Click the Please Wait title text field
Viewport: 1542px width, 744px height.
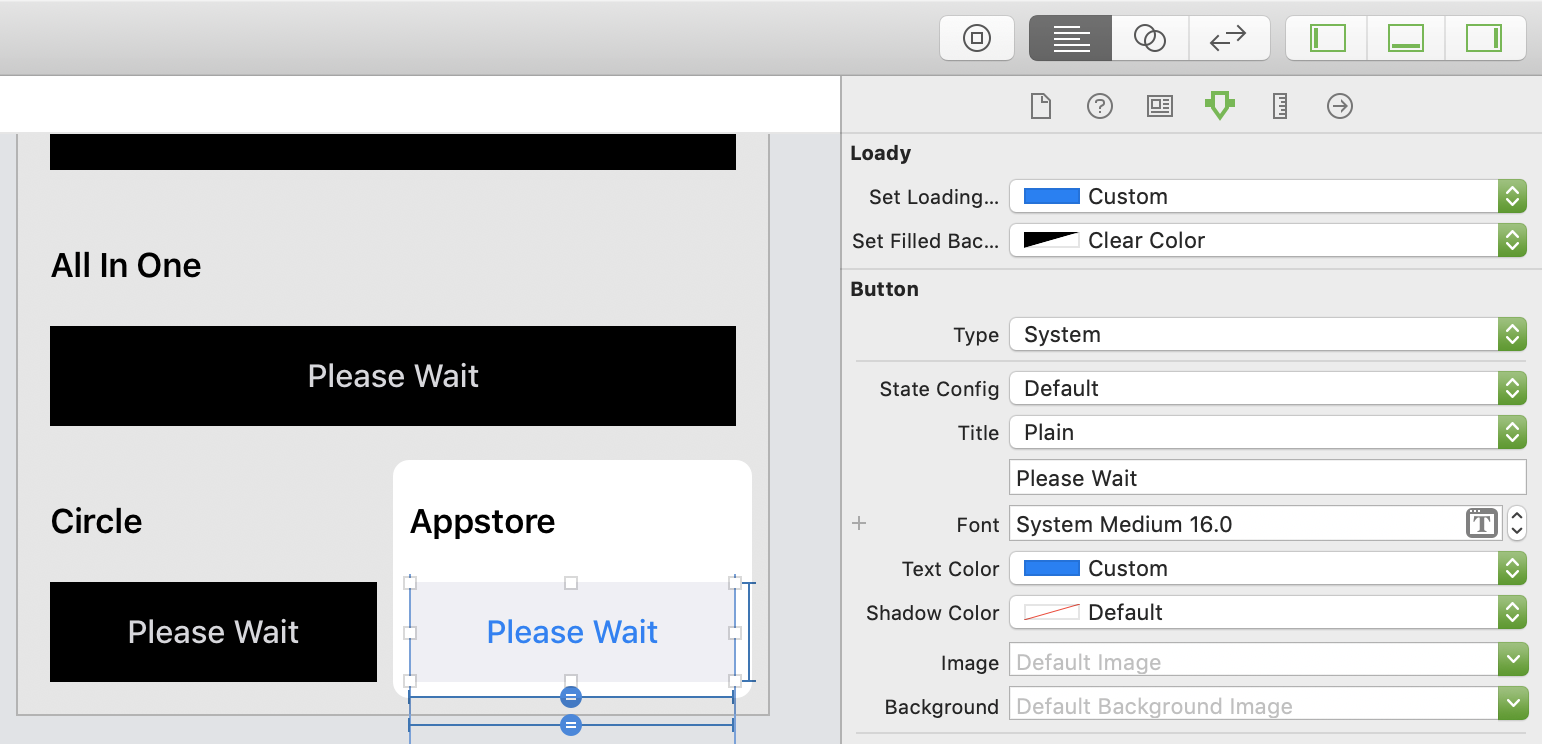(1267, 478)
